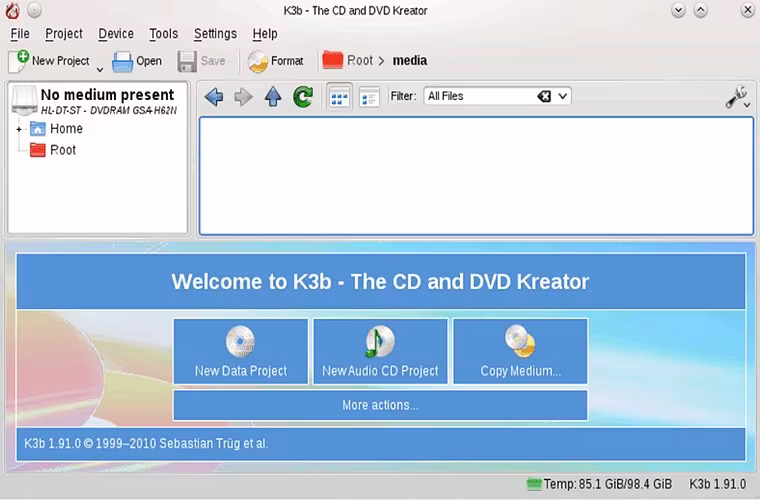Click the breadcrumb chevron after Root
The width and height of the screenshot is (760, 500).
pos(381,61)
